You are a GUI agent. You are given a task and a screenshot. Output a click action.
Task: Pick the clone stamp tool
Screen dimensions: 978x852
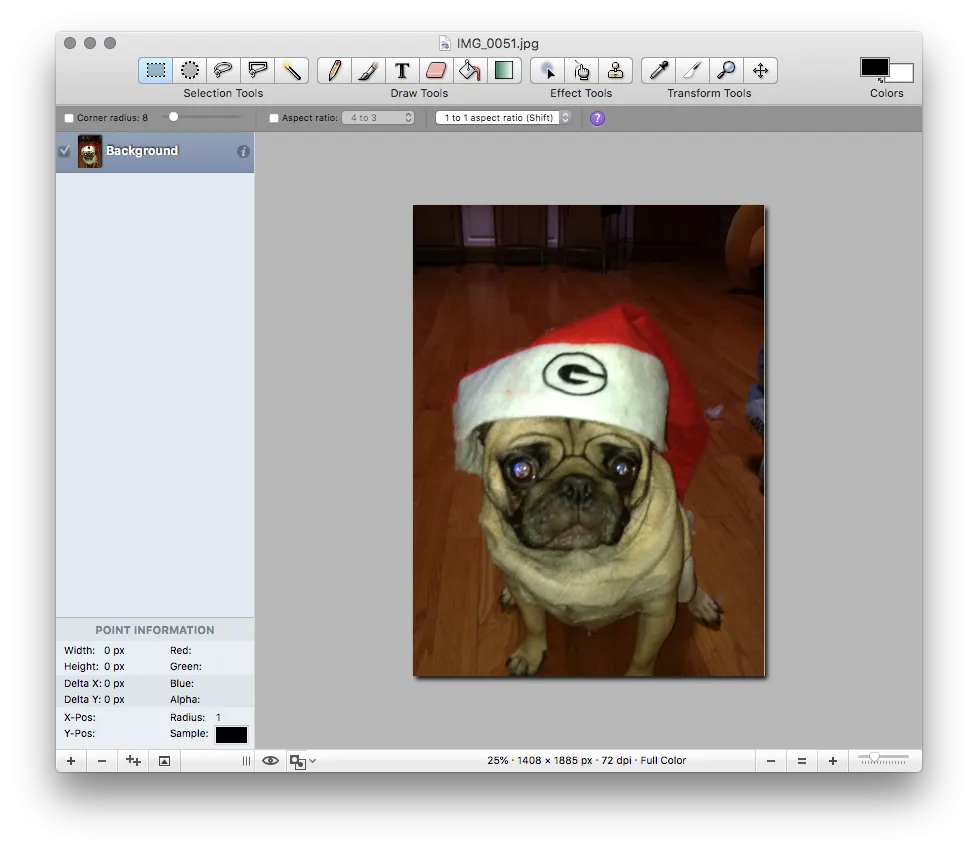(x=615, y=70)
